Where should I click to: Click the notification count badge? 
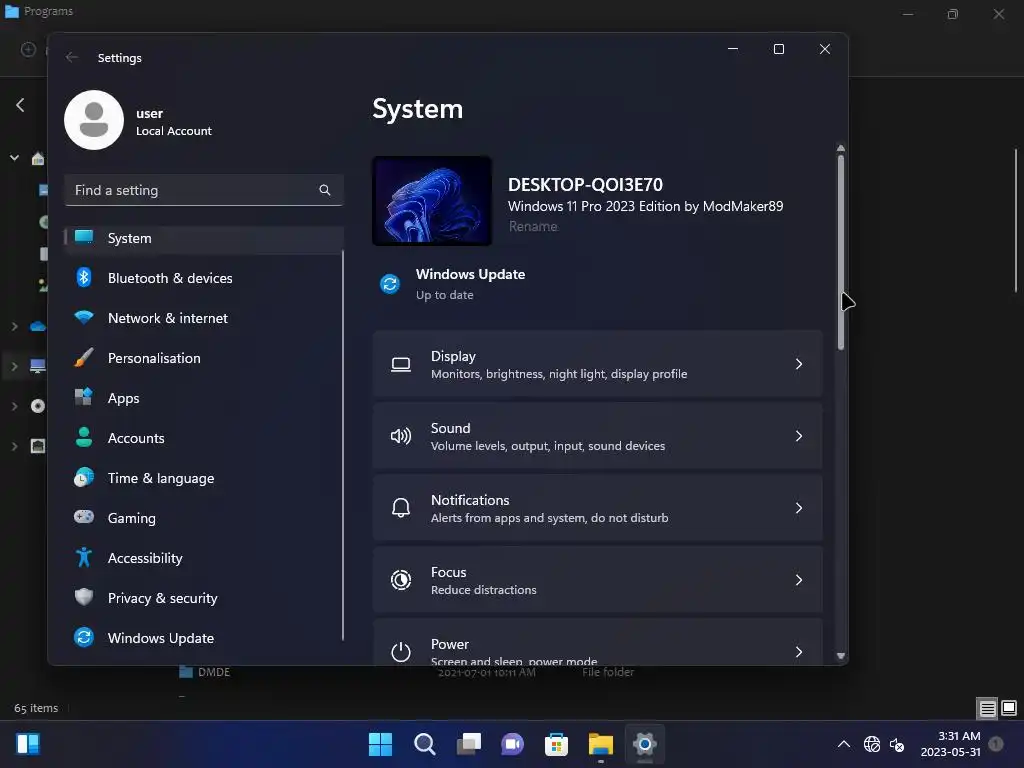996,744
